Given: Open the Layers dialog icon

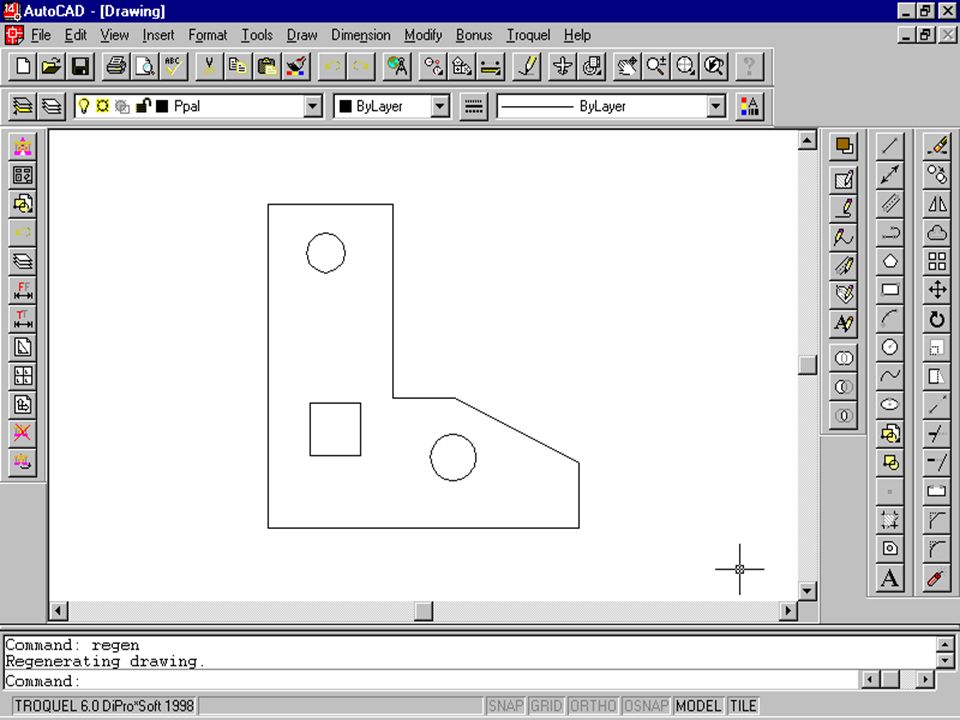Looking at the screenshot, I should coord(52,107).
